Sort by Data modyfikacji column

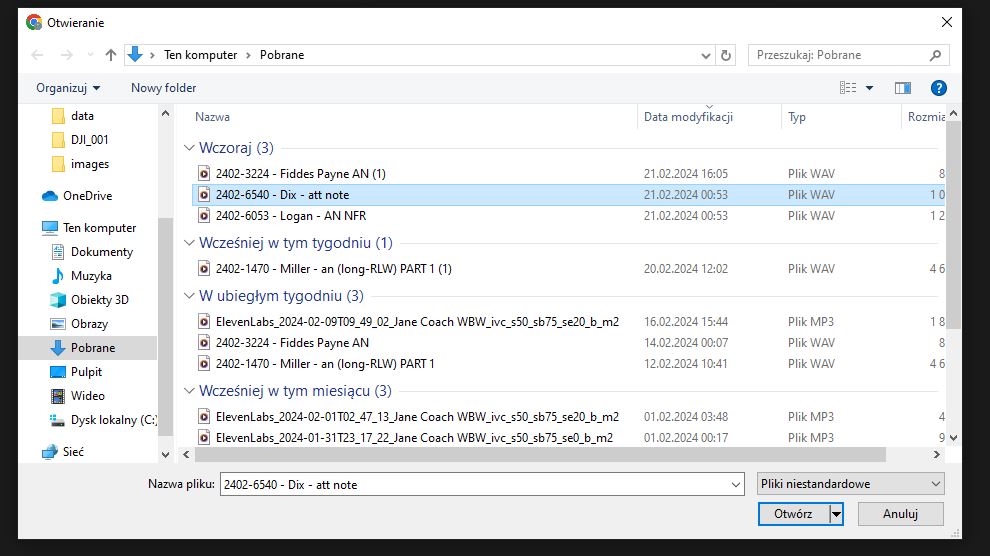point(688,117)
